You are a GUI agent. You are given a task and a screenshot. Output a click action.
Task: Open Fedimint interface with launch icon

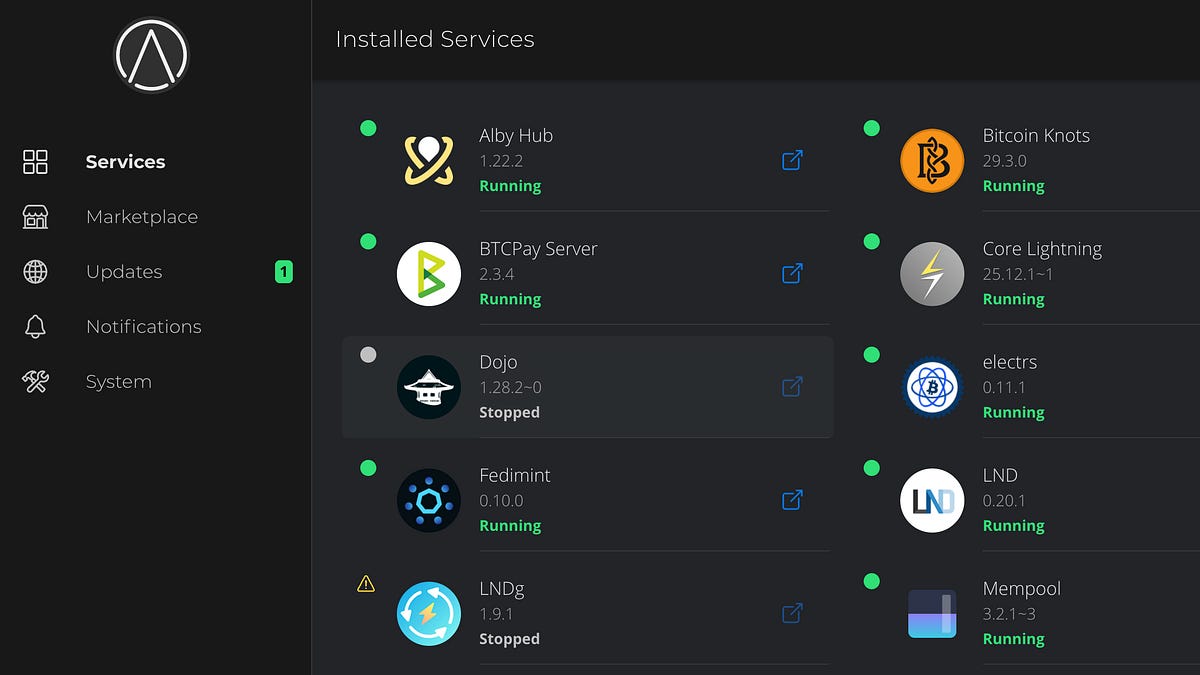tap(792, 499)
